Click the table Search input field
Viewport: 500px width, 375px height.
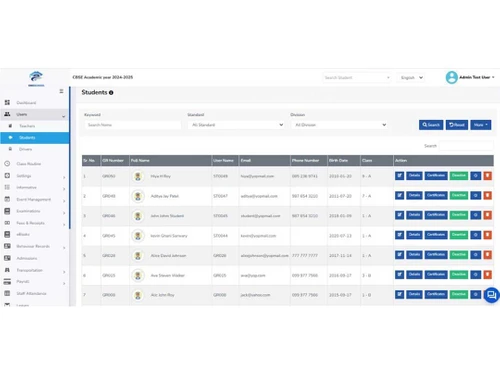tap(466, 146)
